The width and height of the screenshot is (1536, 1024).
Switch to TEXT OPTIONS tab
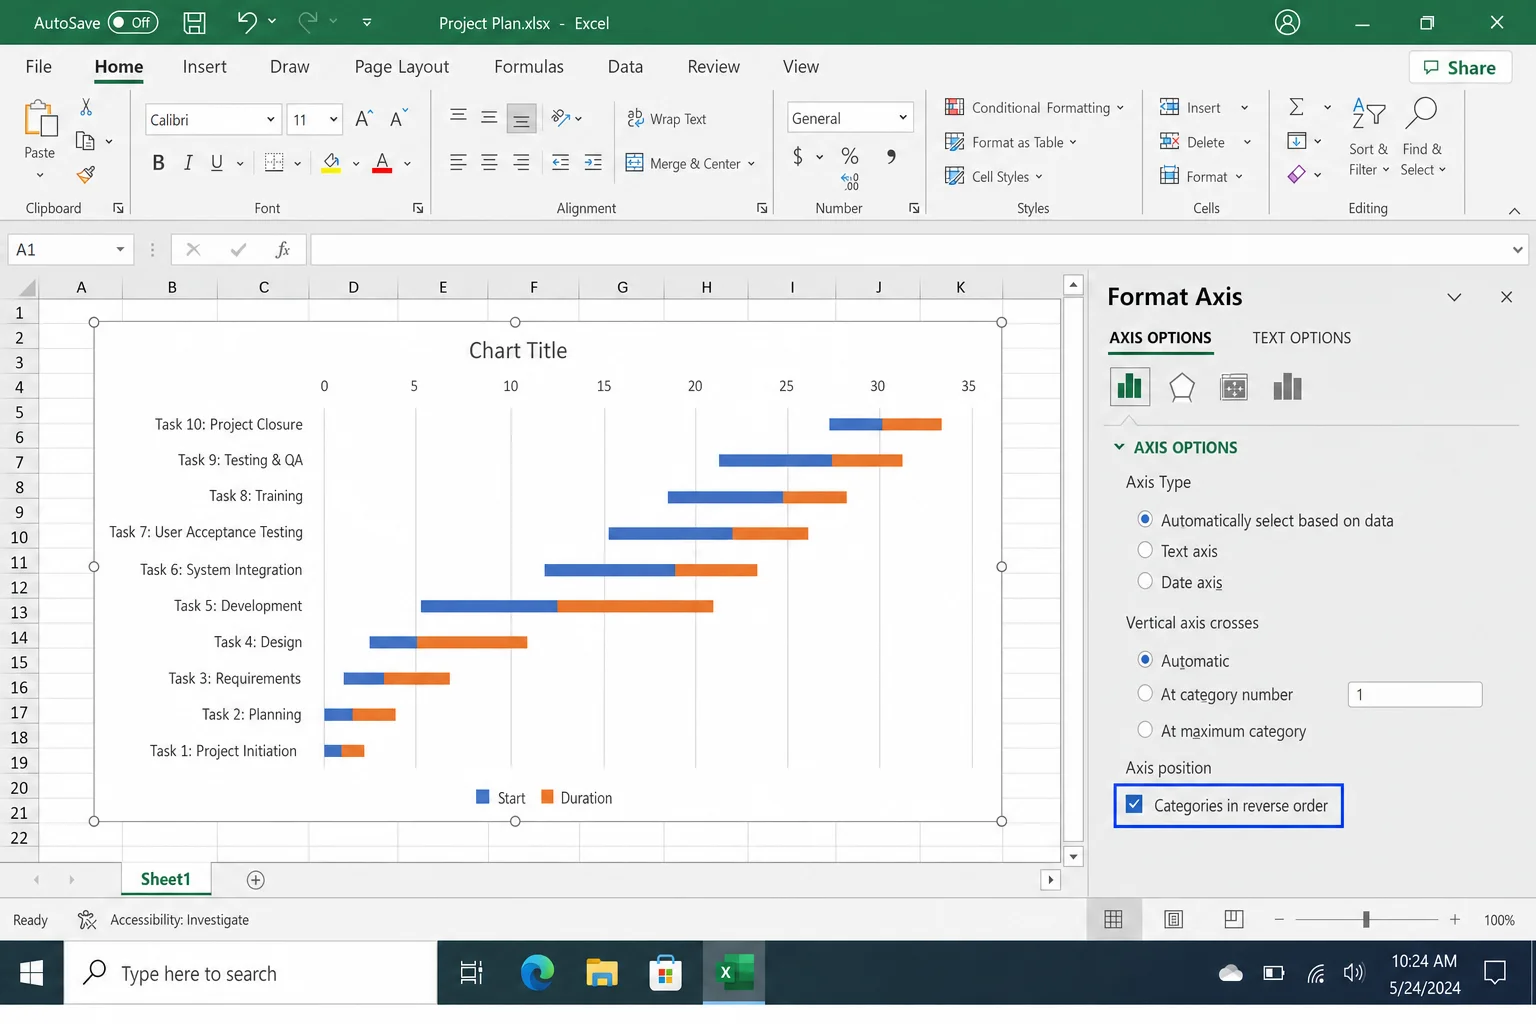pos(1301,338)
